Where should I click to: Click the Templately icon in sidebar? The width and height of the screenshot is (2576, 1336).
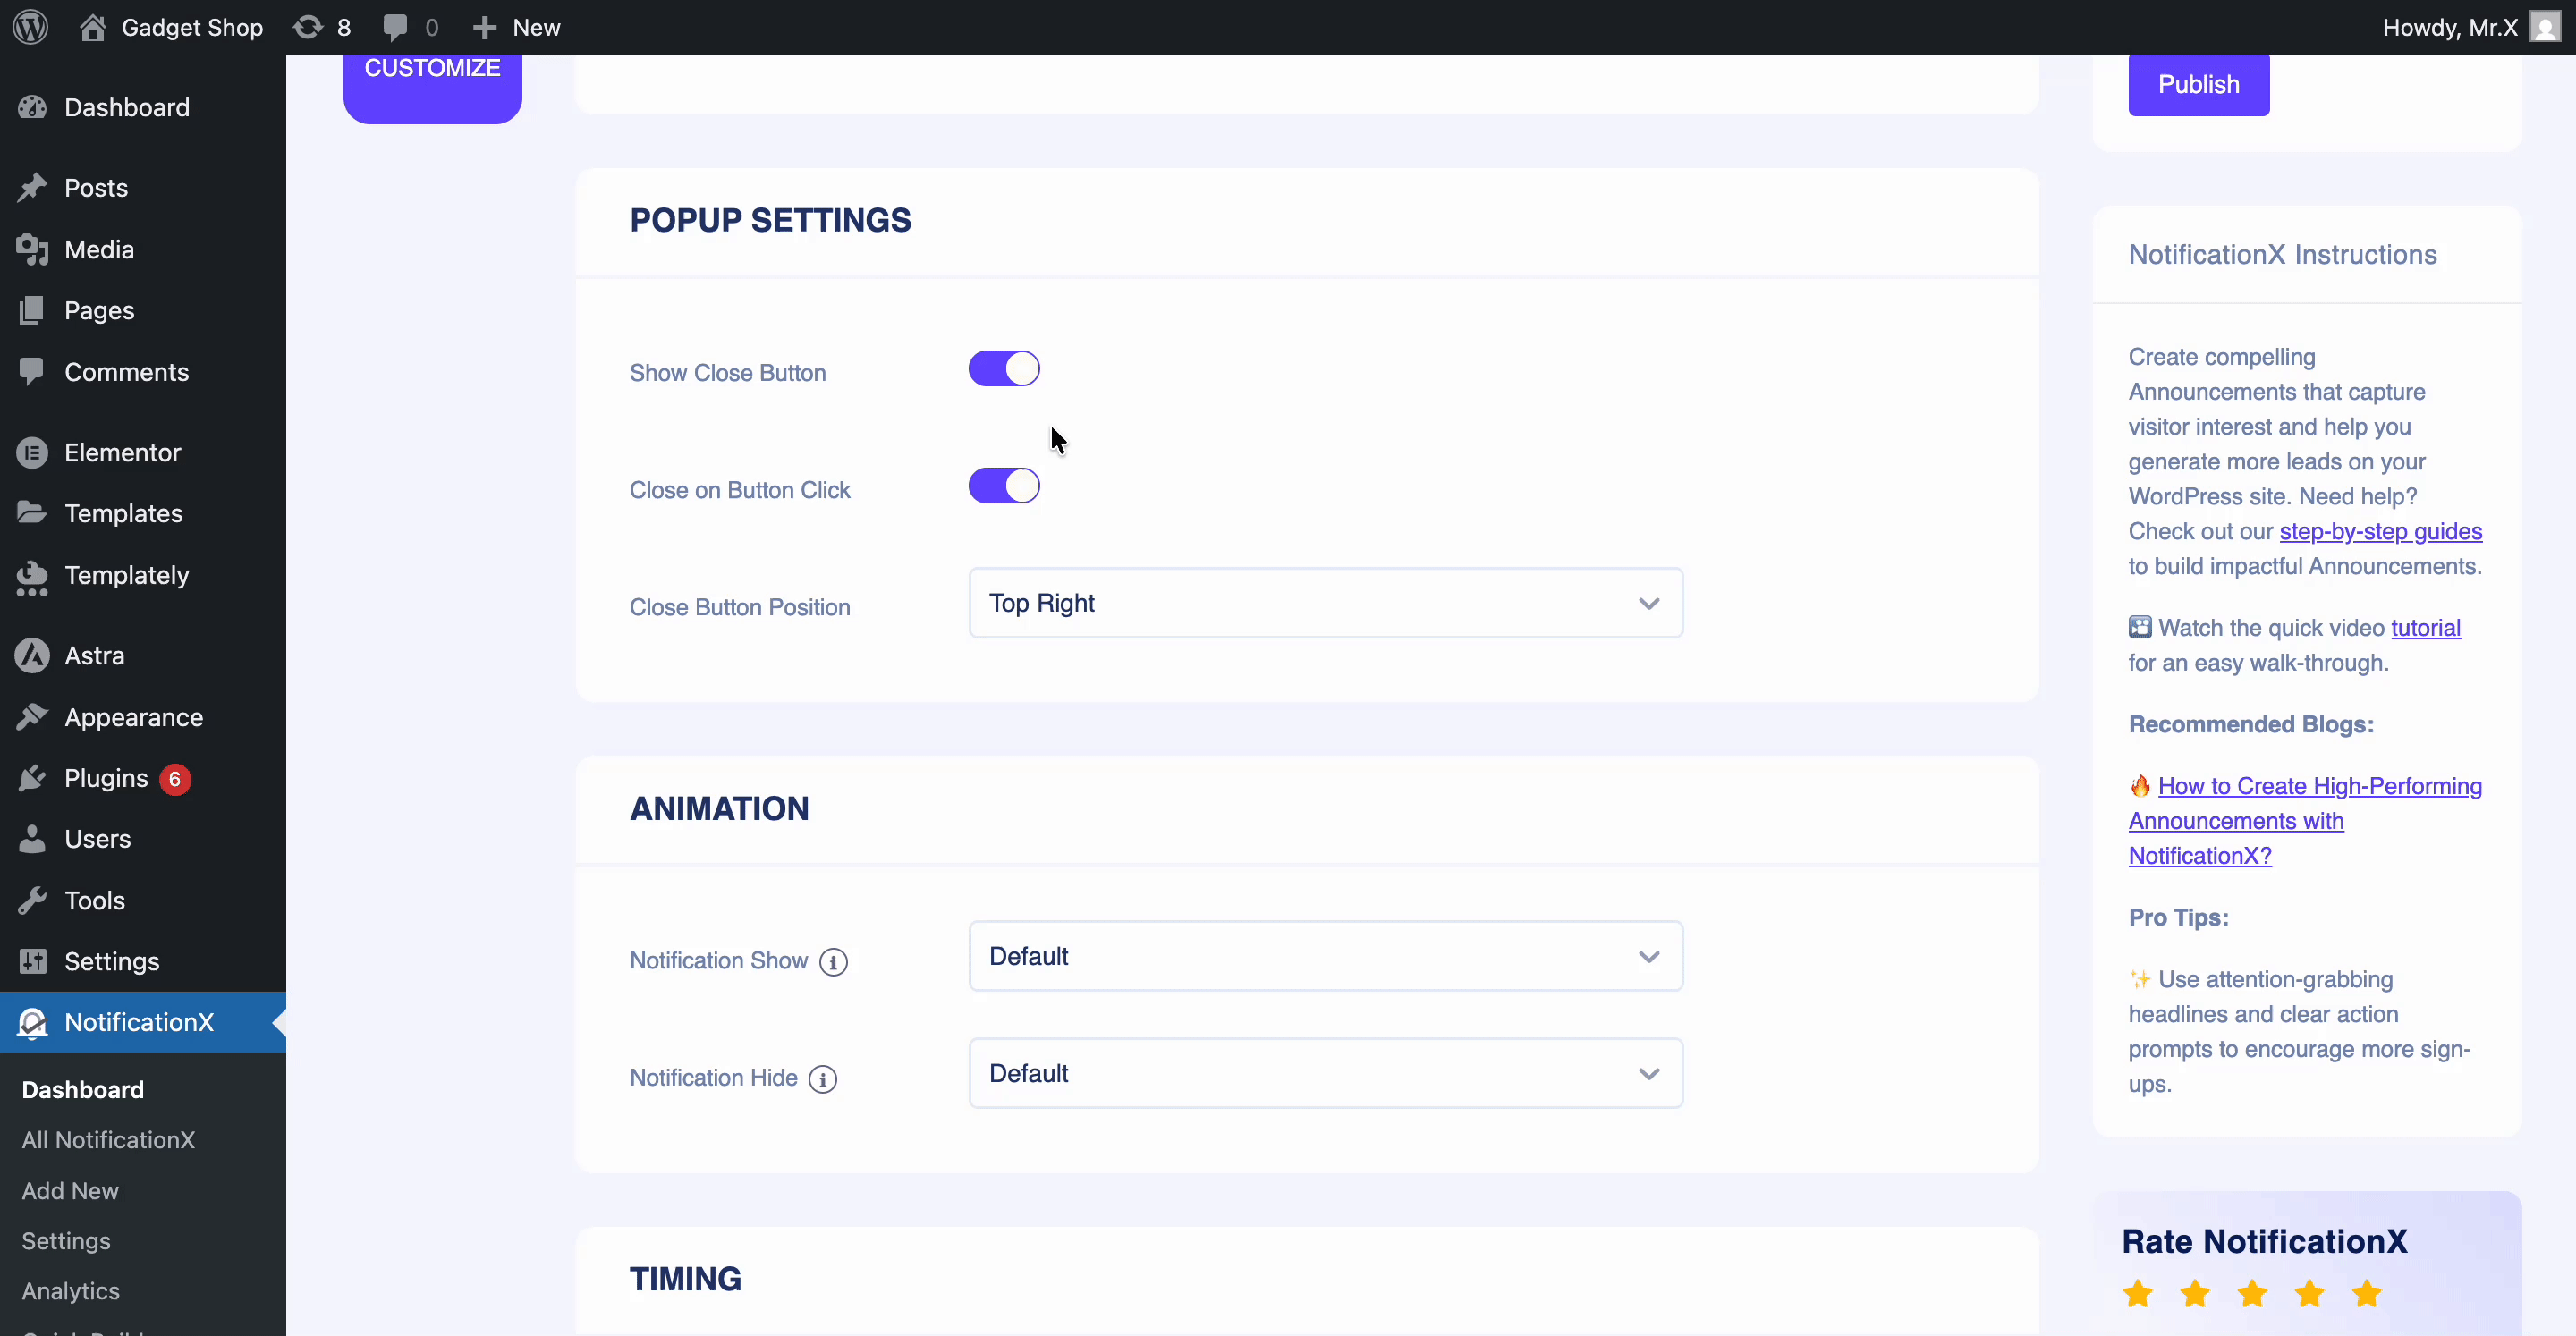point(32,576)
